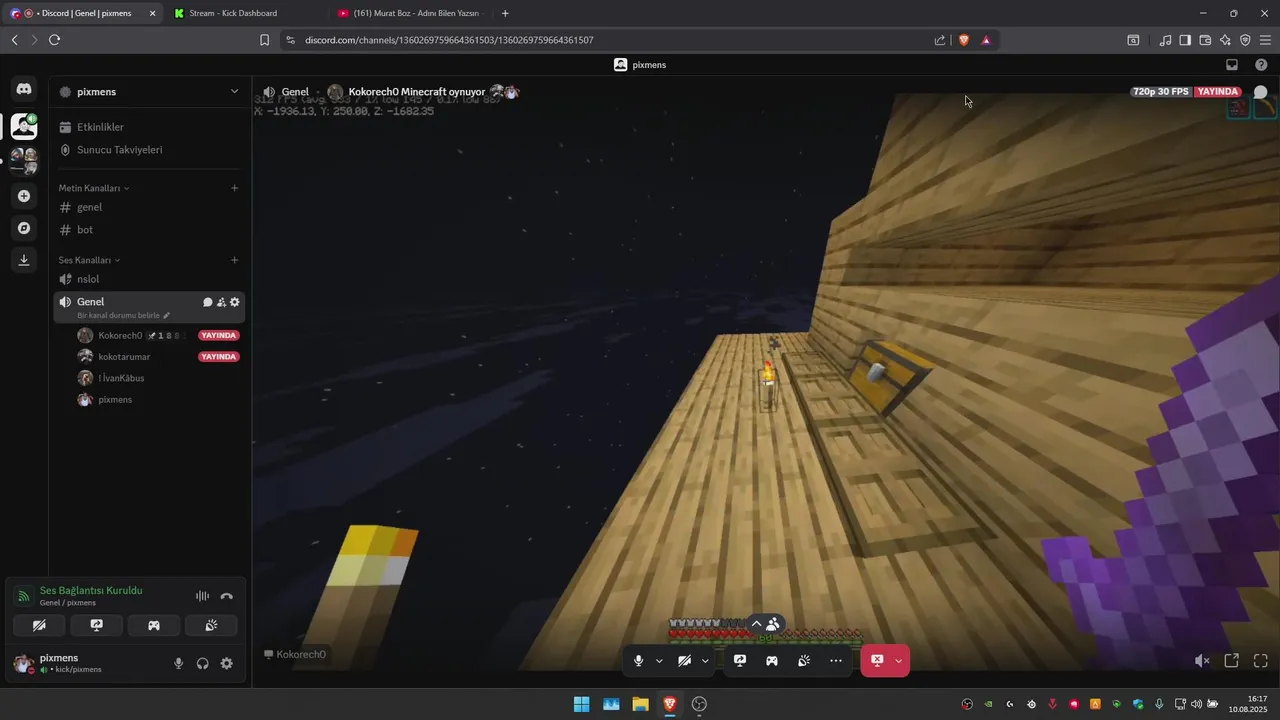
Task: Open microphone options arrow in control bar
Action: coord(659,661)
